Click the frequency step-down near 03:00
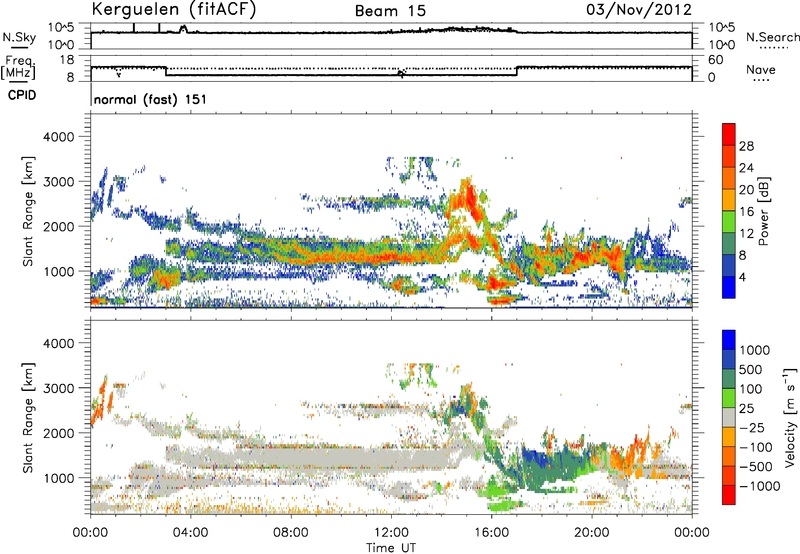This screenshot has height=554, width=800. pos(166,71)
